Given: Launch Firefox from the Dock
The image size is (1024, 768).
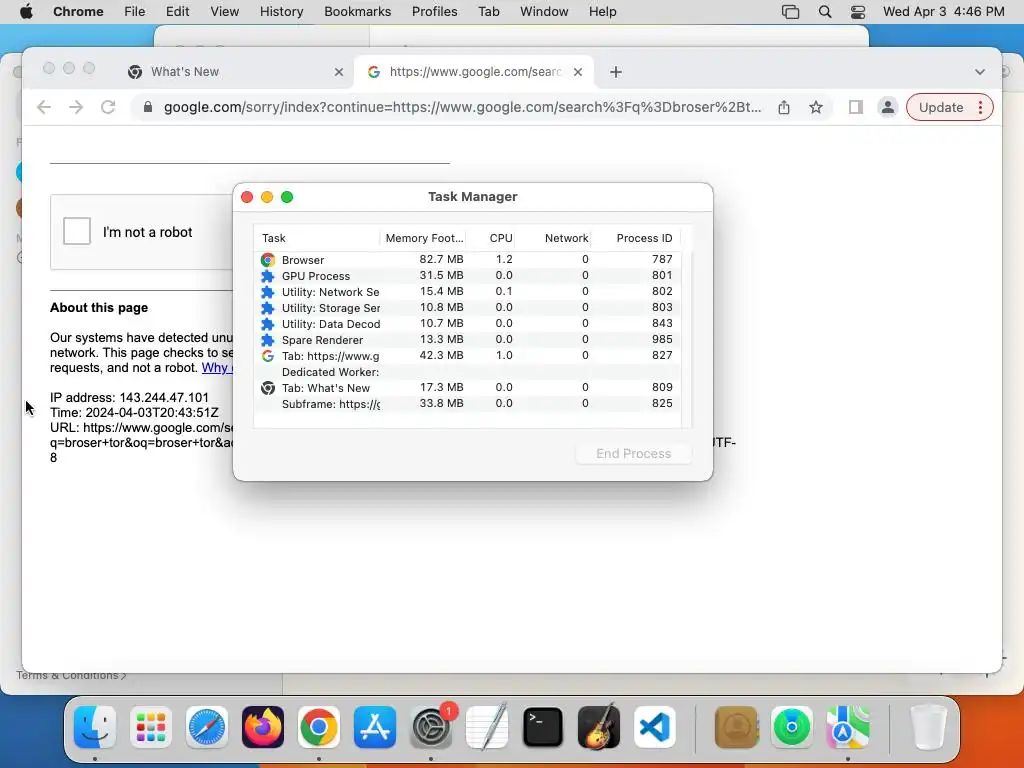Looking at the screenshot, I should [x=263, y=727].
